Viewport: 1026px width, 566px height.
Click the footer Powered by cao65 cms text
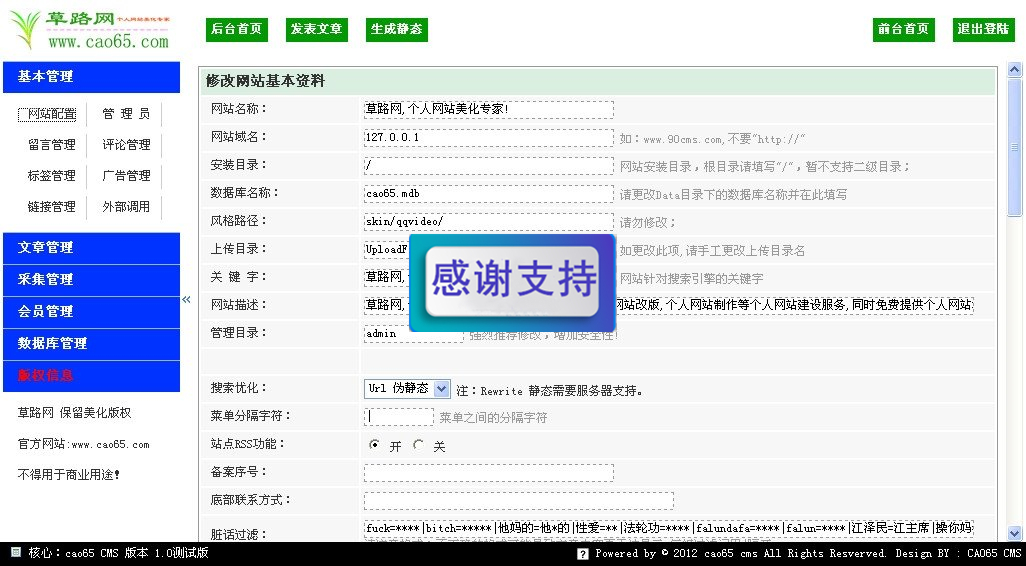(808, 554)
